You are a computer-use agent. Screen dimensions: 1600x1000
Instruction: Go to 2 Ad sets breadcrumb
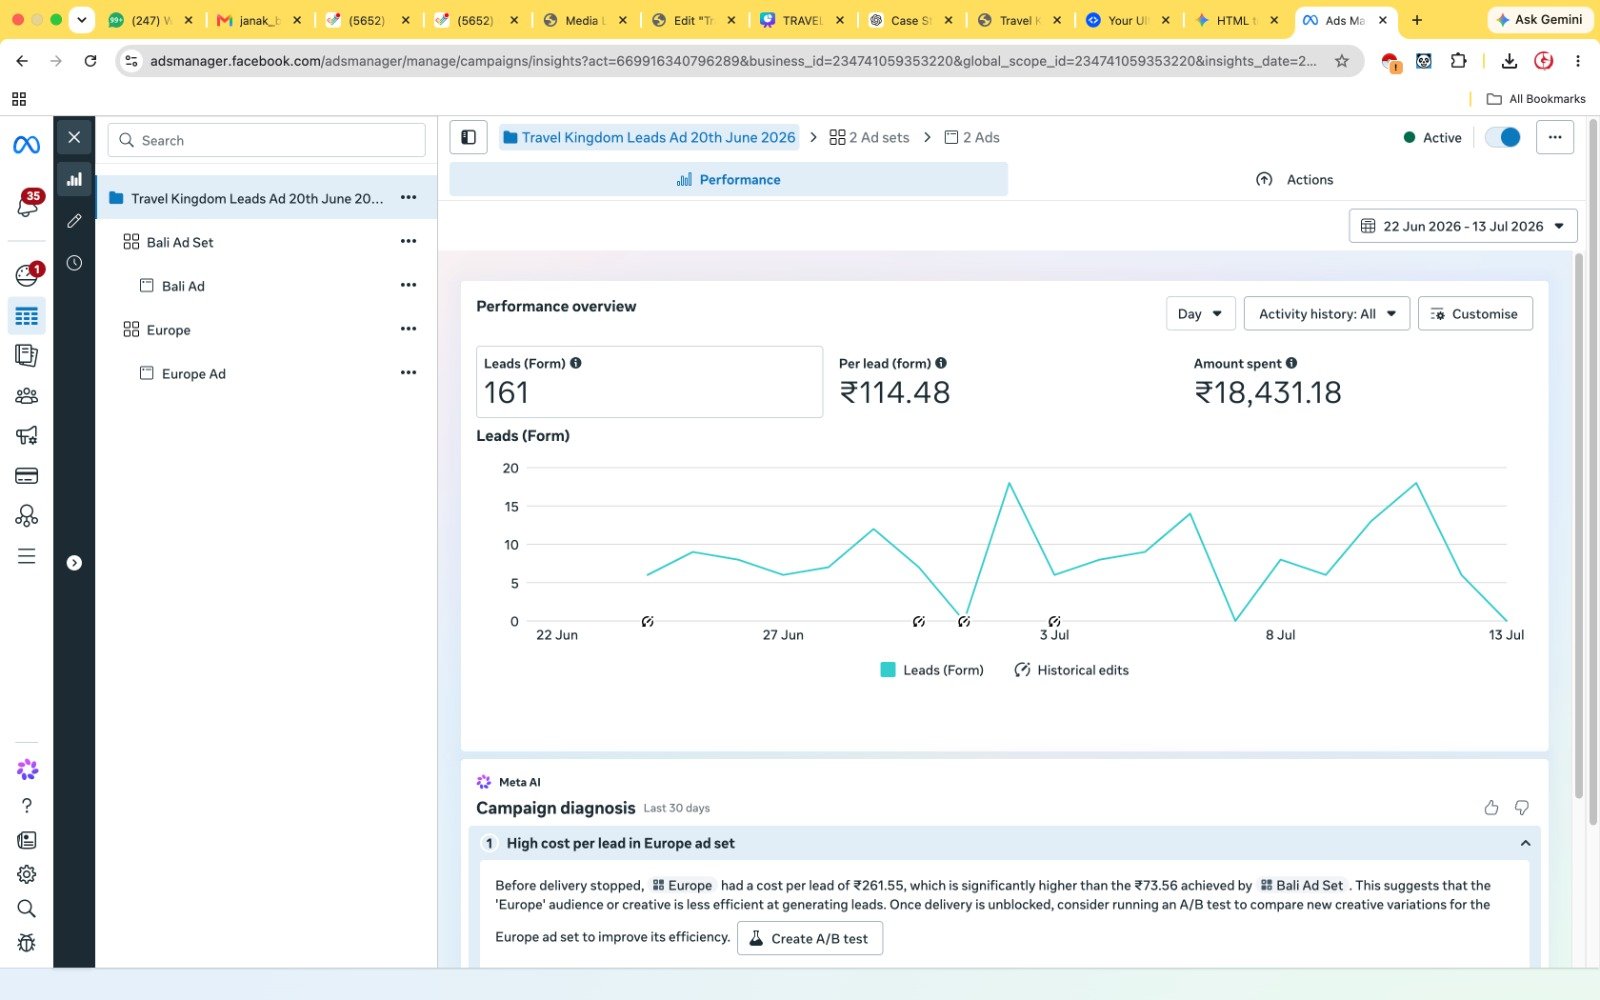869,137
